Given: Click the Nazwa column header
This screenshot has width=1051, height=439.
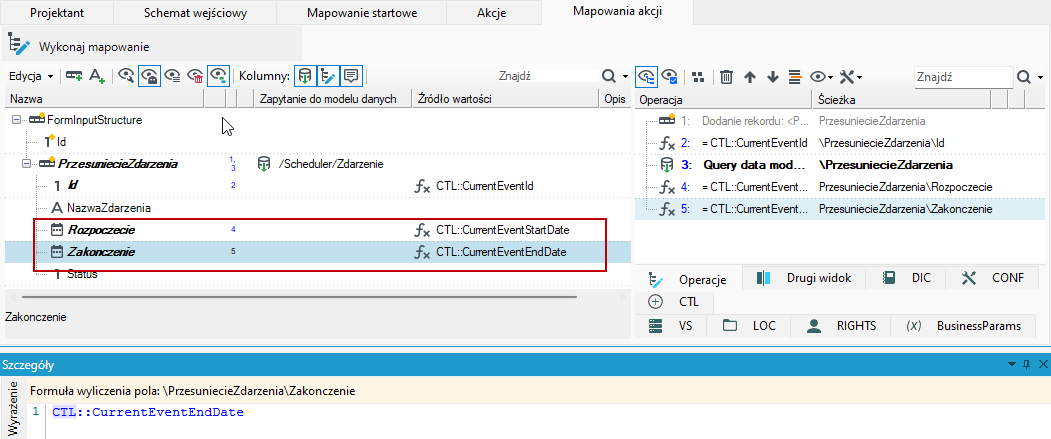Looking at the screenshot, I should 104,99.
